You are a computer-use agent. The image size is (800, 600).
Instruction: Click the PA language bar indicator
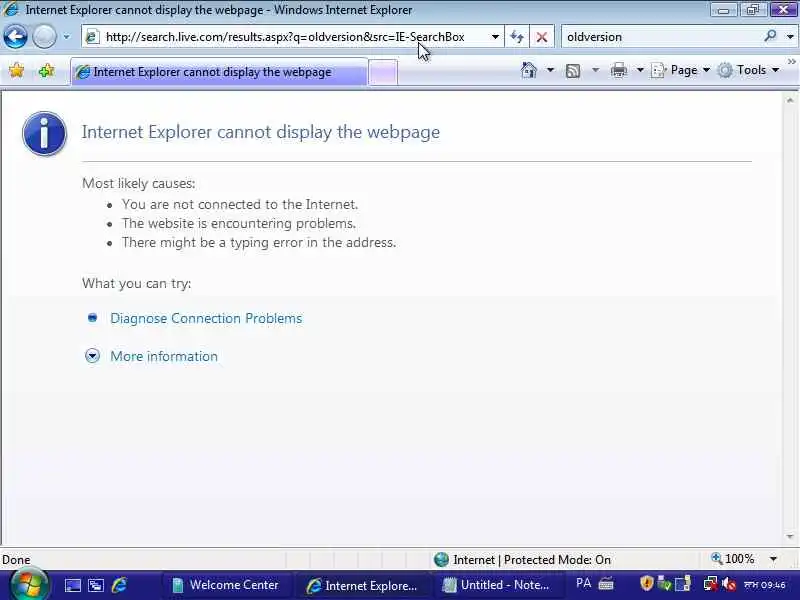(583, 584)
